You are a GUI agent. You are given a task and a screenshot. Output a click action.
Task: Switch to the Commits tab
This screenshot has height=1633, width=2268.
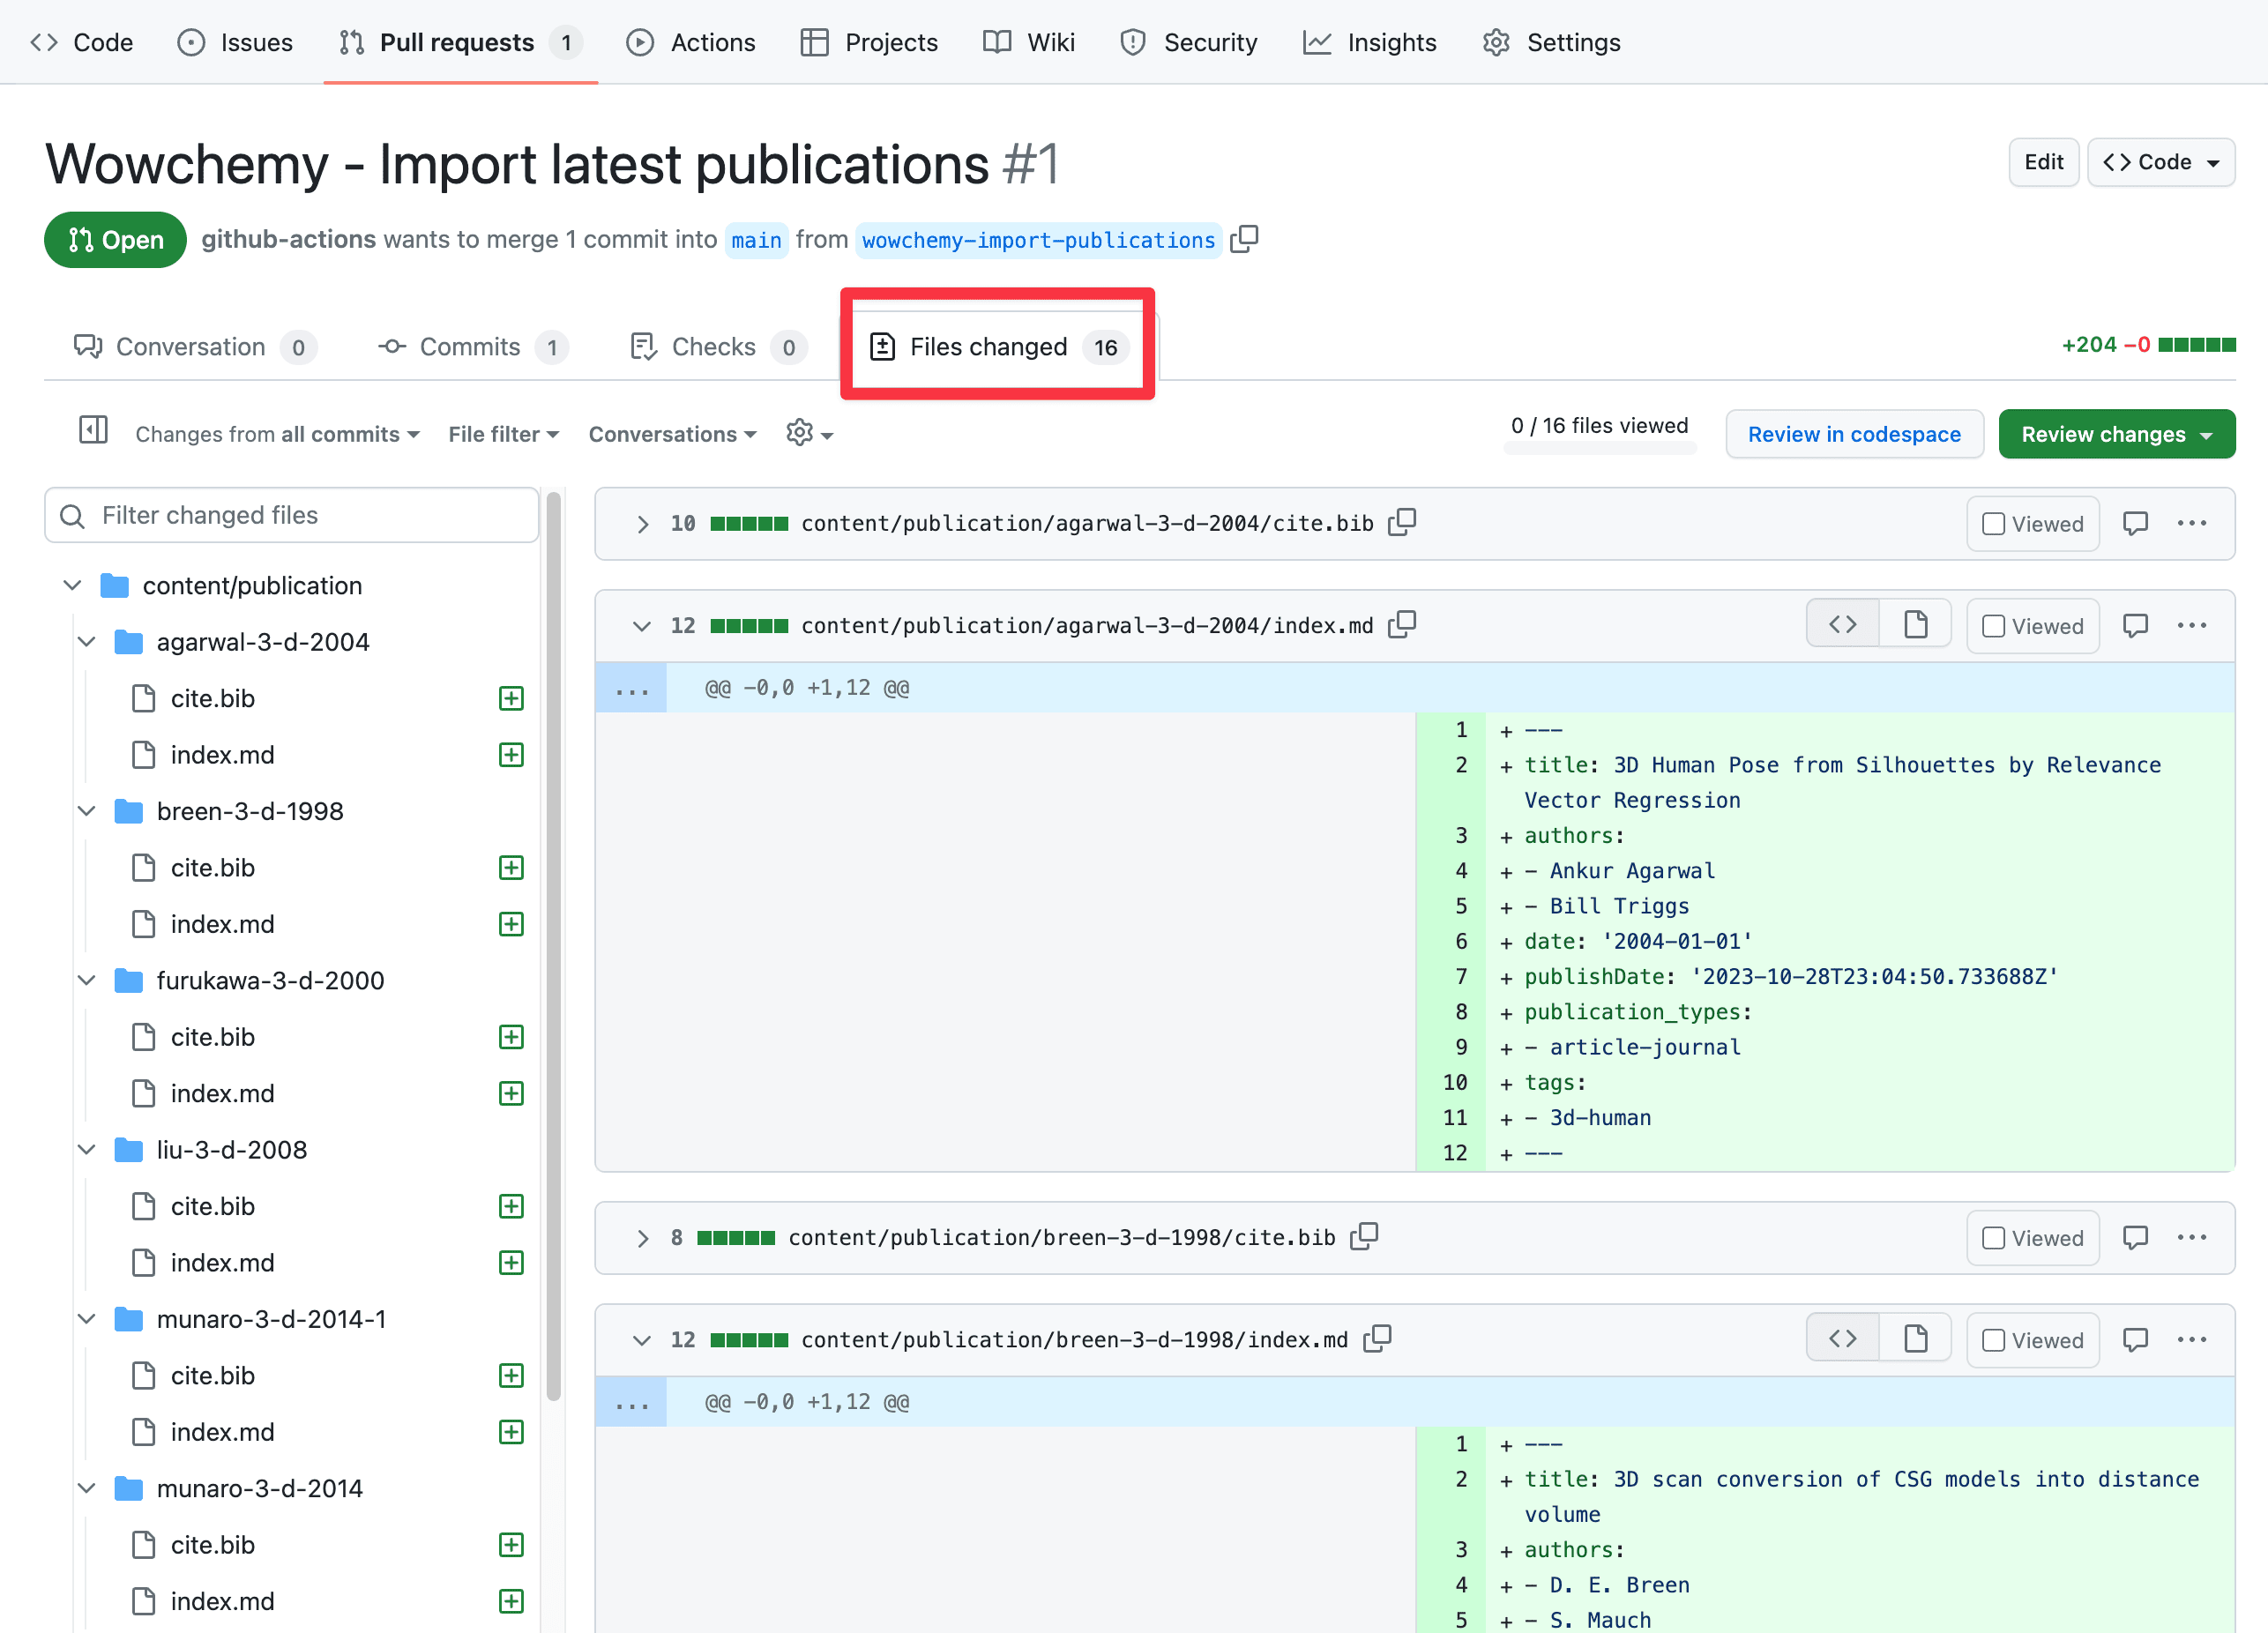tap(473, 346)
